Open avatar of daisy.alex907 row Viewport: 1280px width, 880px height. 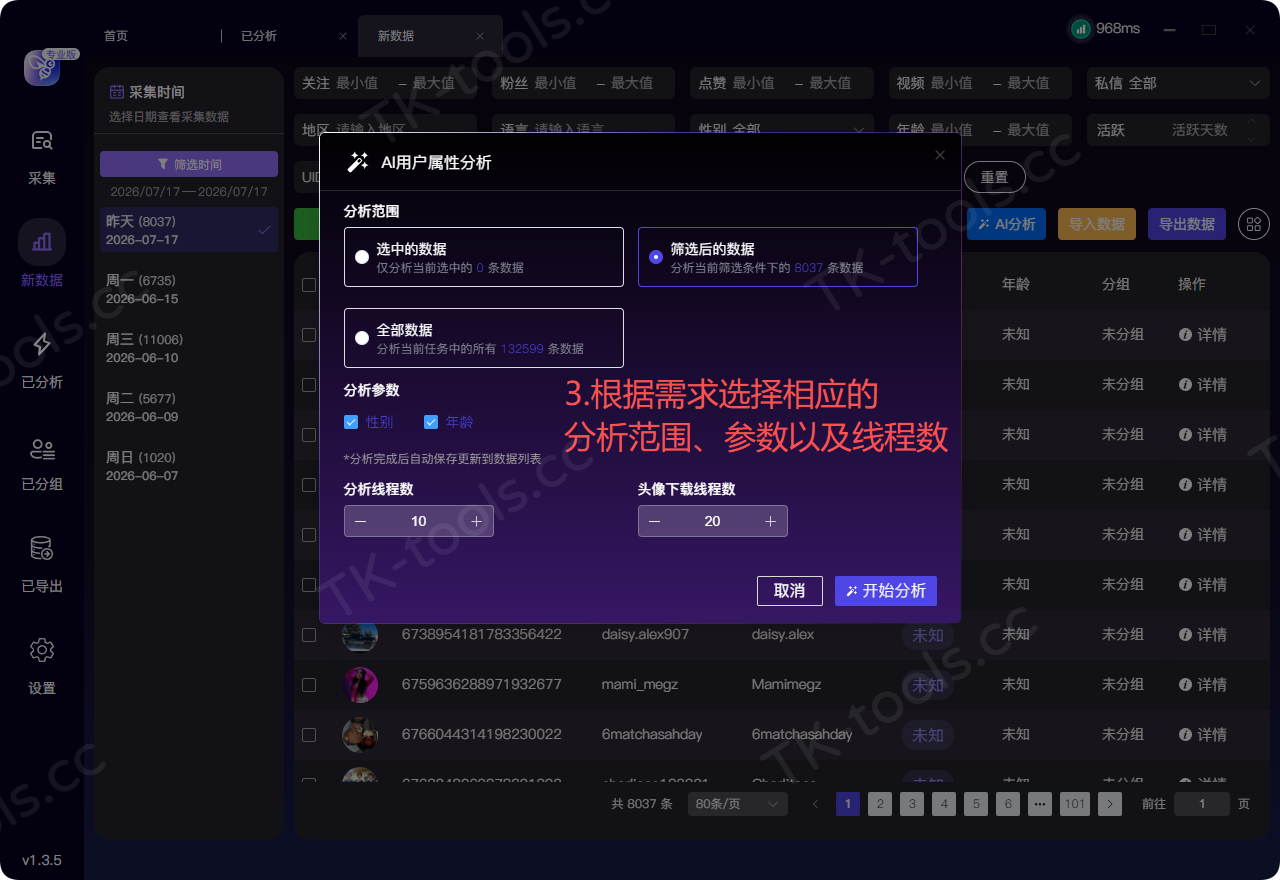point(360,635)
